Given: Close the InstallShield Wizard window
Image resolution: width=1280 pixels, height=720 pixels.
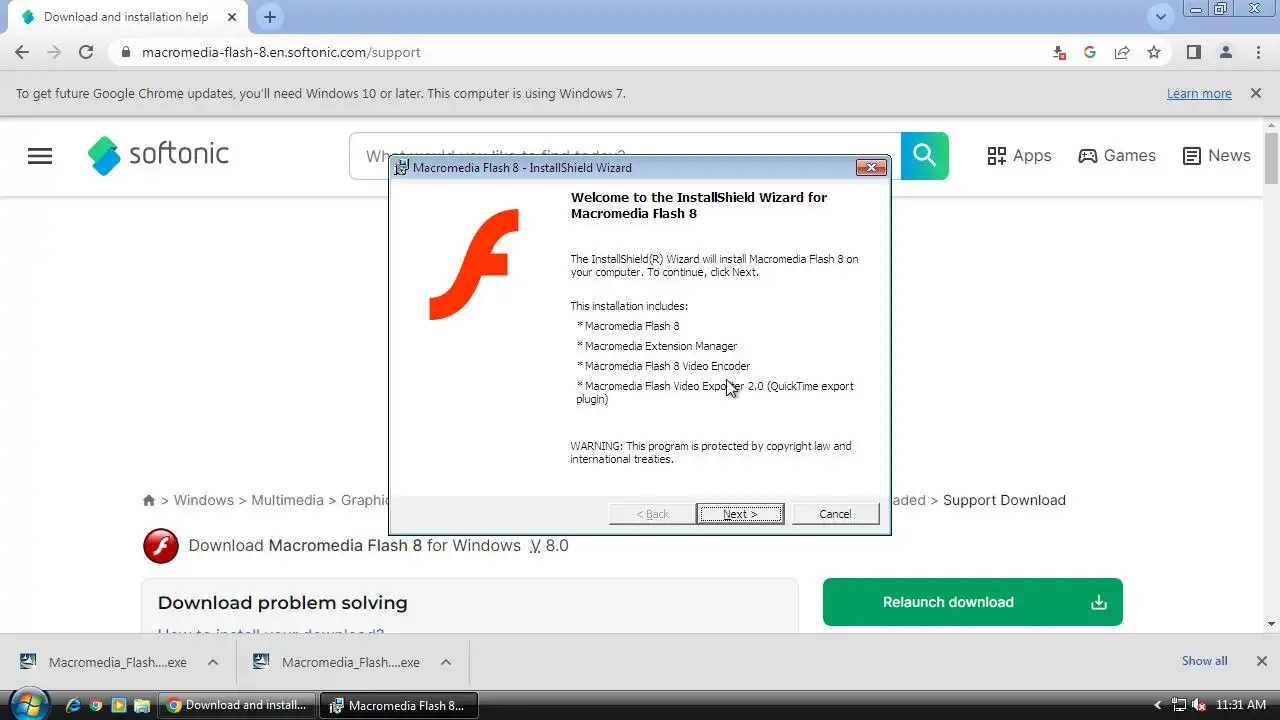Looking at the screenshot, I should [871, 167].
